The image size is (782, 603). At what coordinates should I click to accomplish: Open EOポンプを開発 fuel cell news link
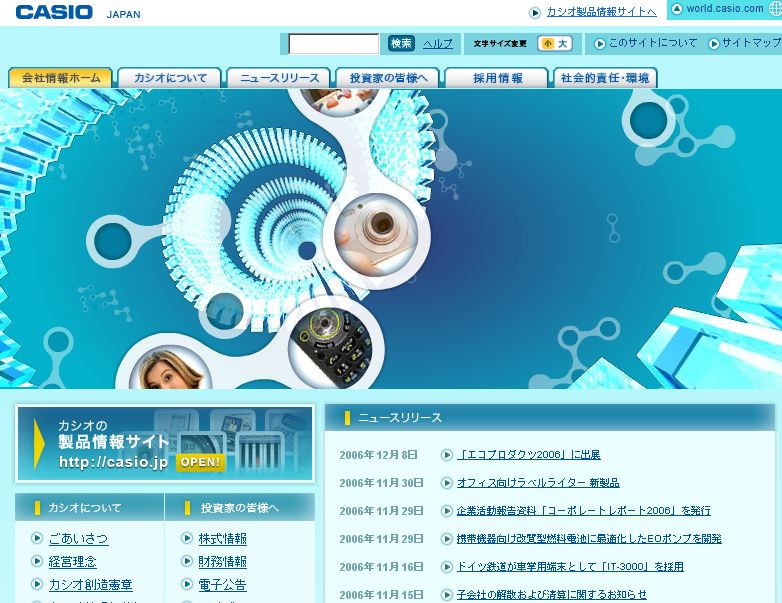pyautogui.click(x=589, y=539)
